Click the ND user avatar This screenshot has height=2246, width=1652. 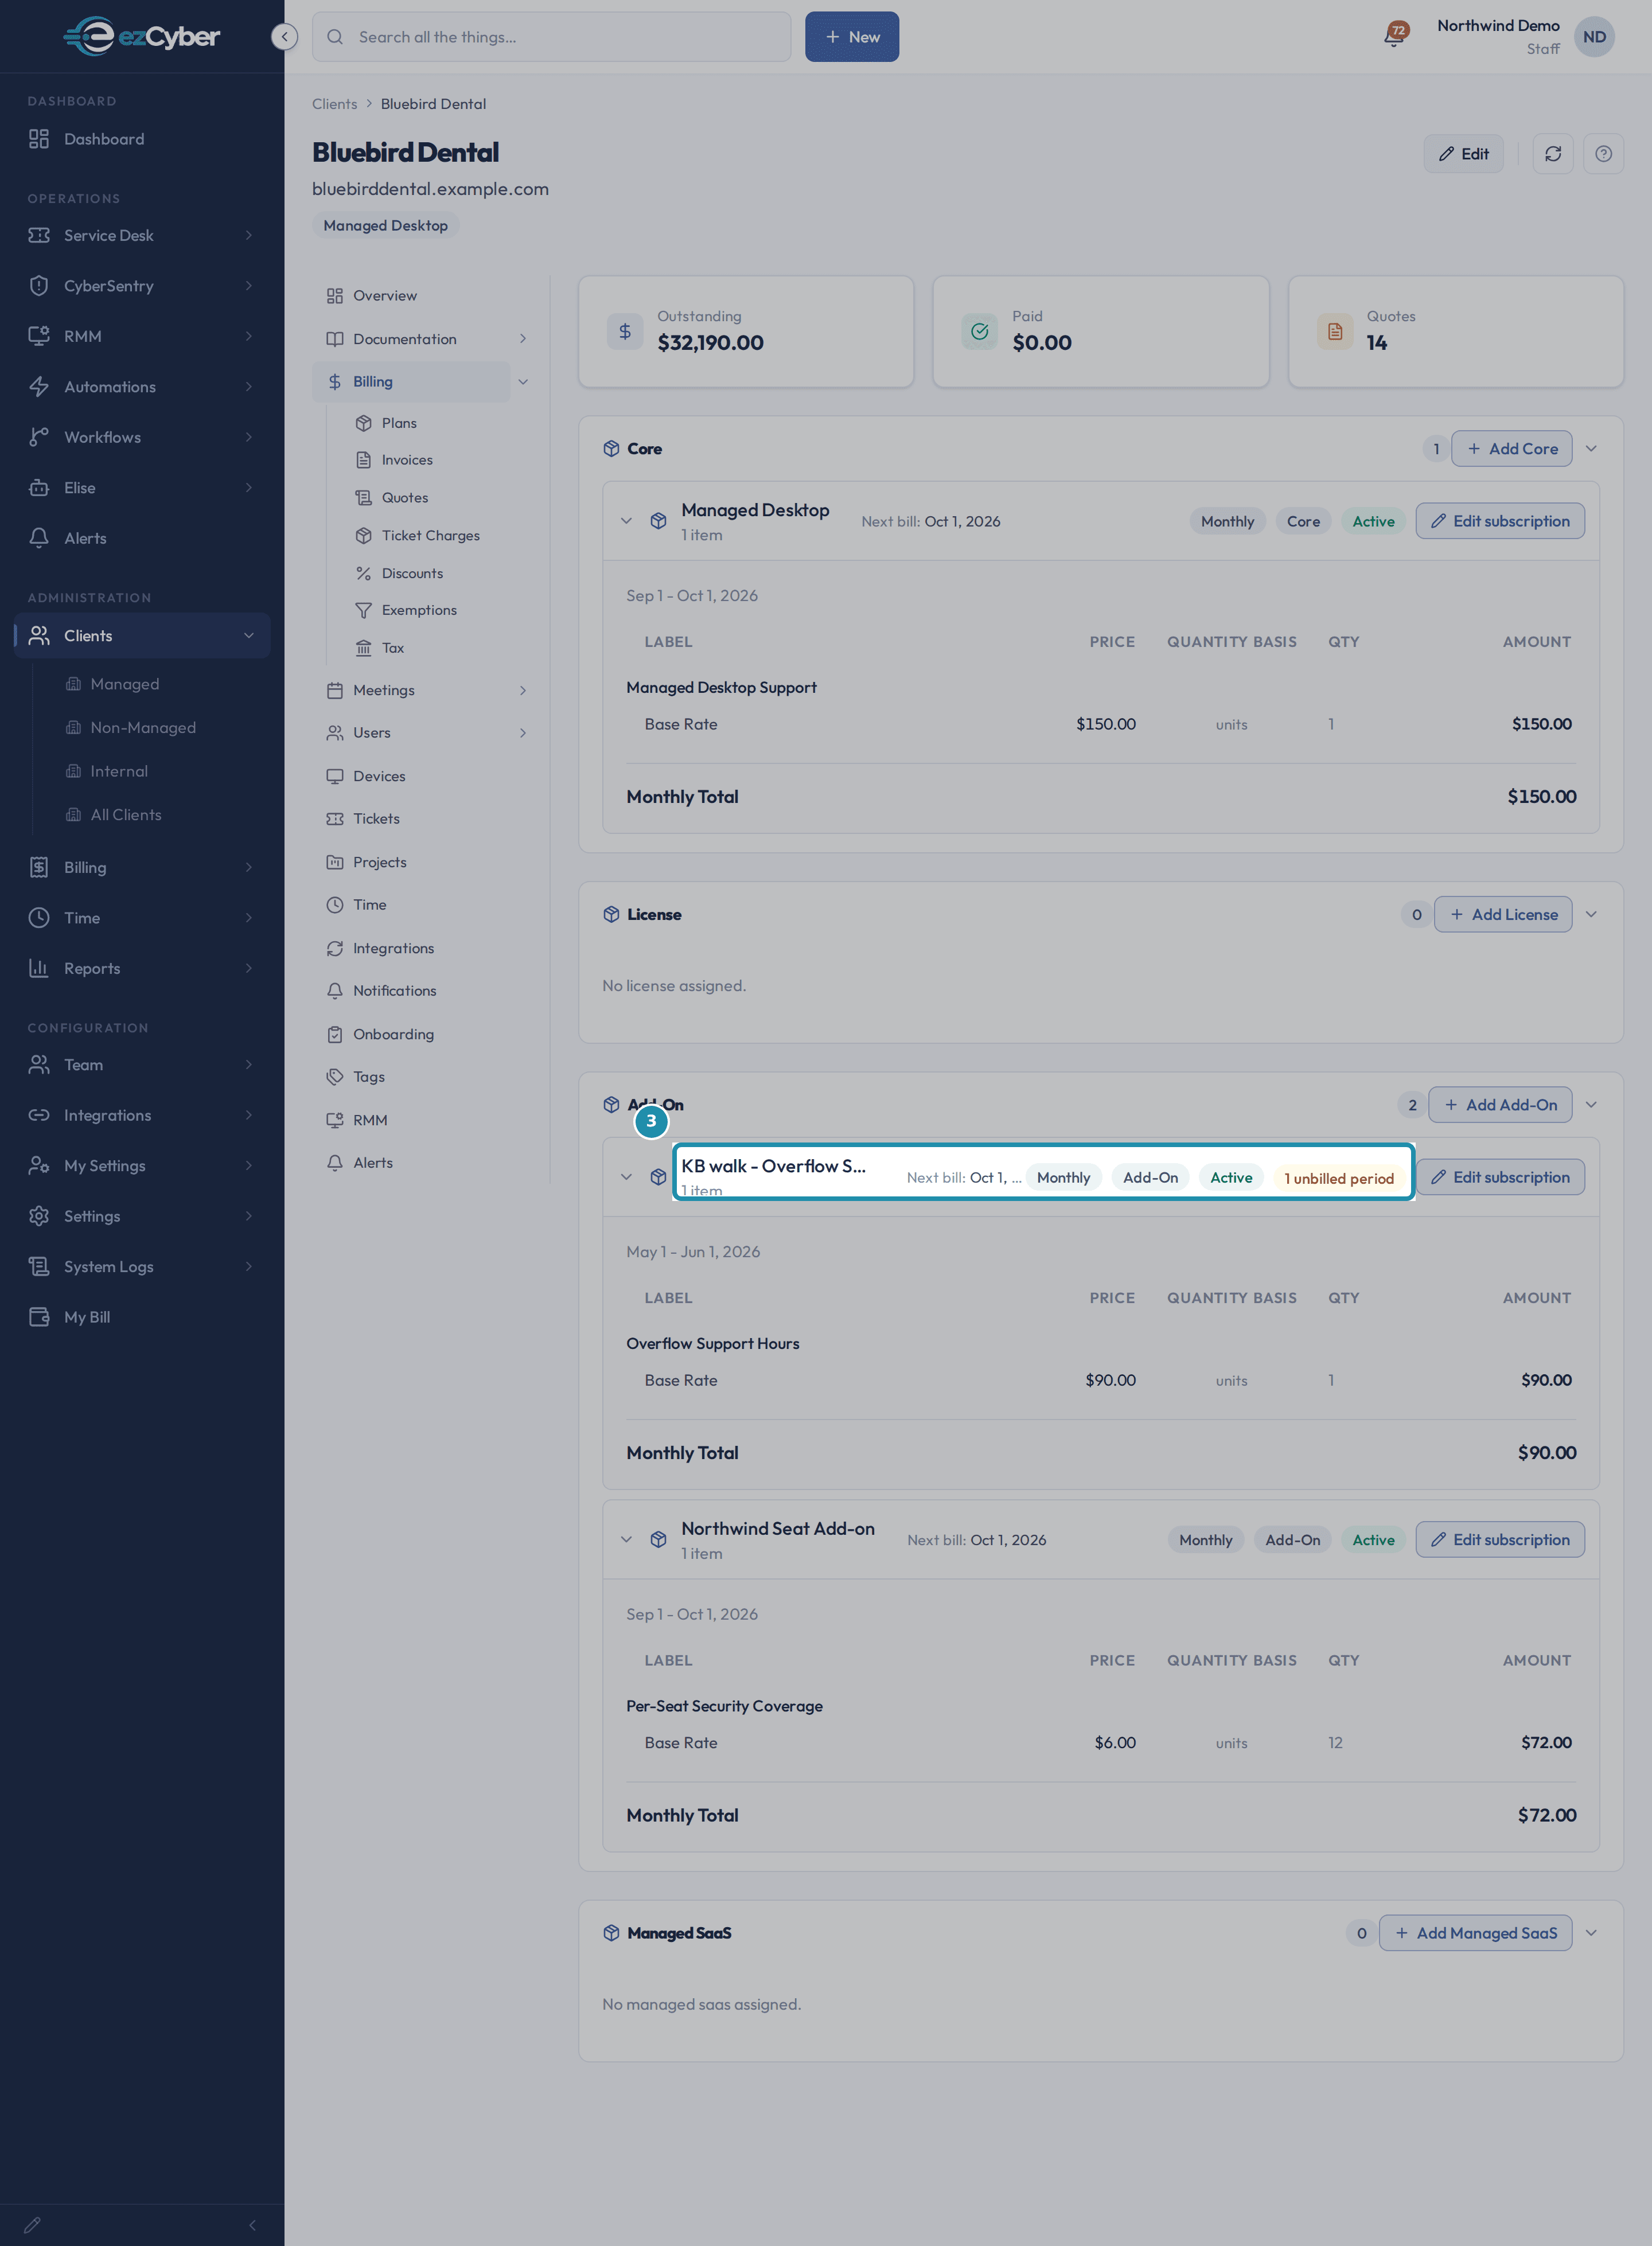point(1594,37)
